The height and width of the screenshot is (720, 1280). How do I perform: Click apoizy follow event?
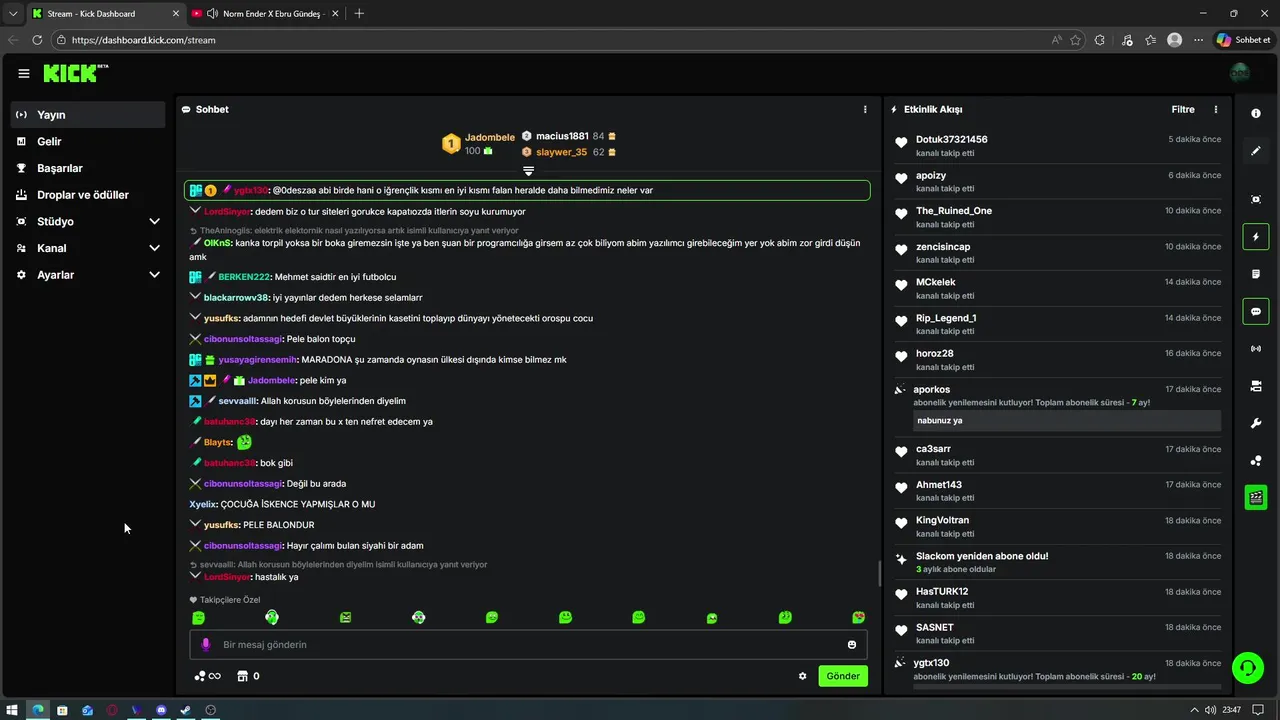(x=1058, y=182)
